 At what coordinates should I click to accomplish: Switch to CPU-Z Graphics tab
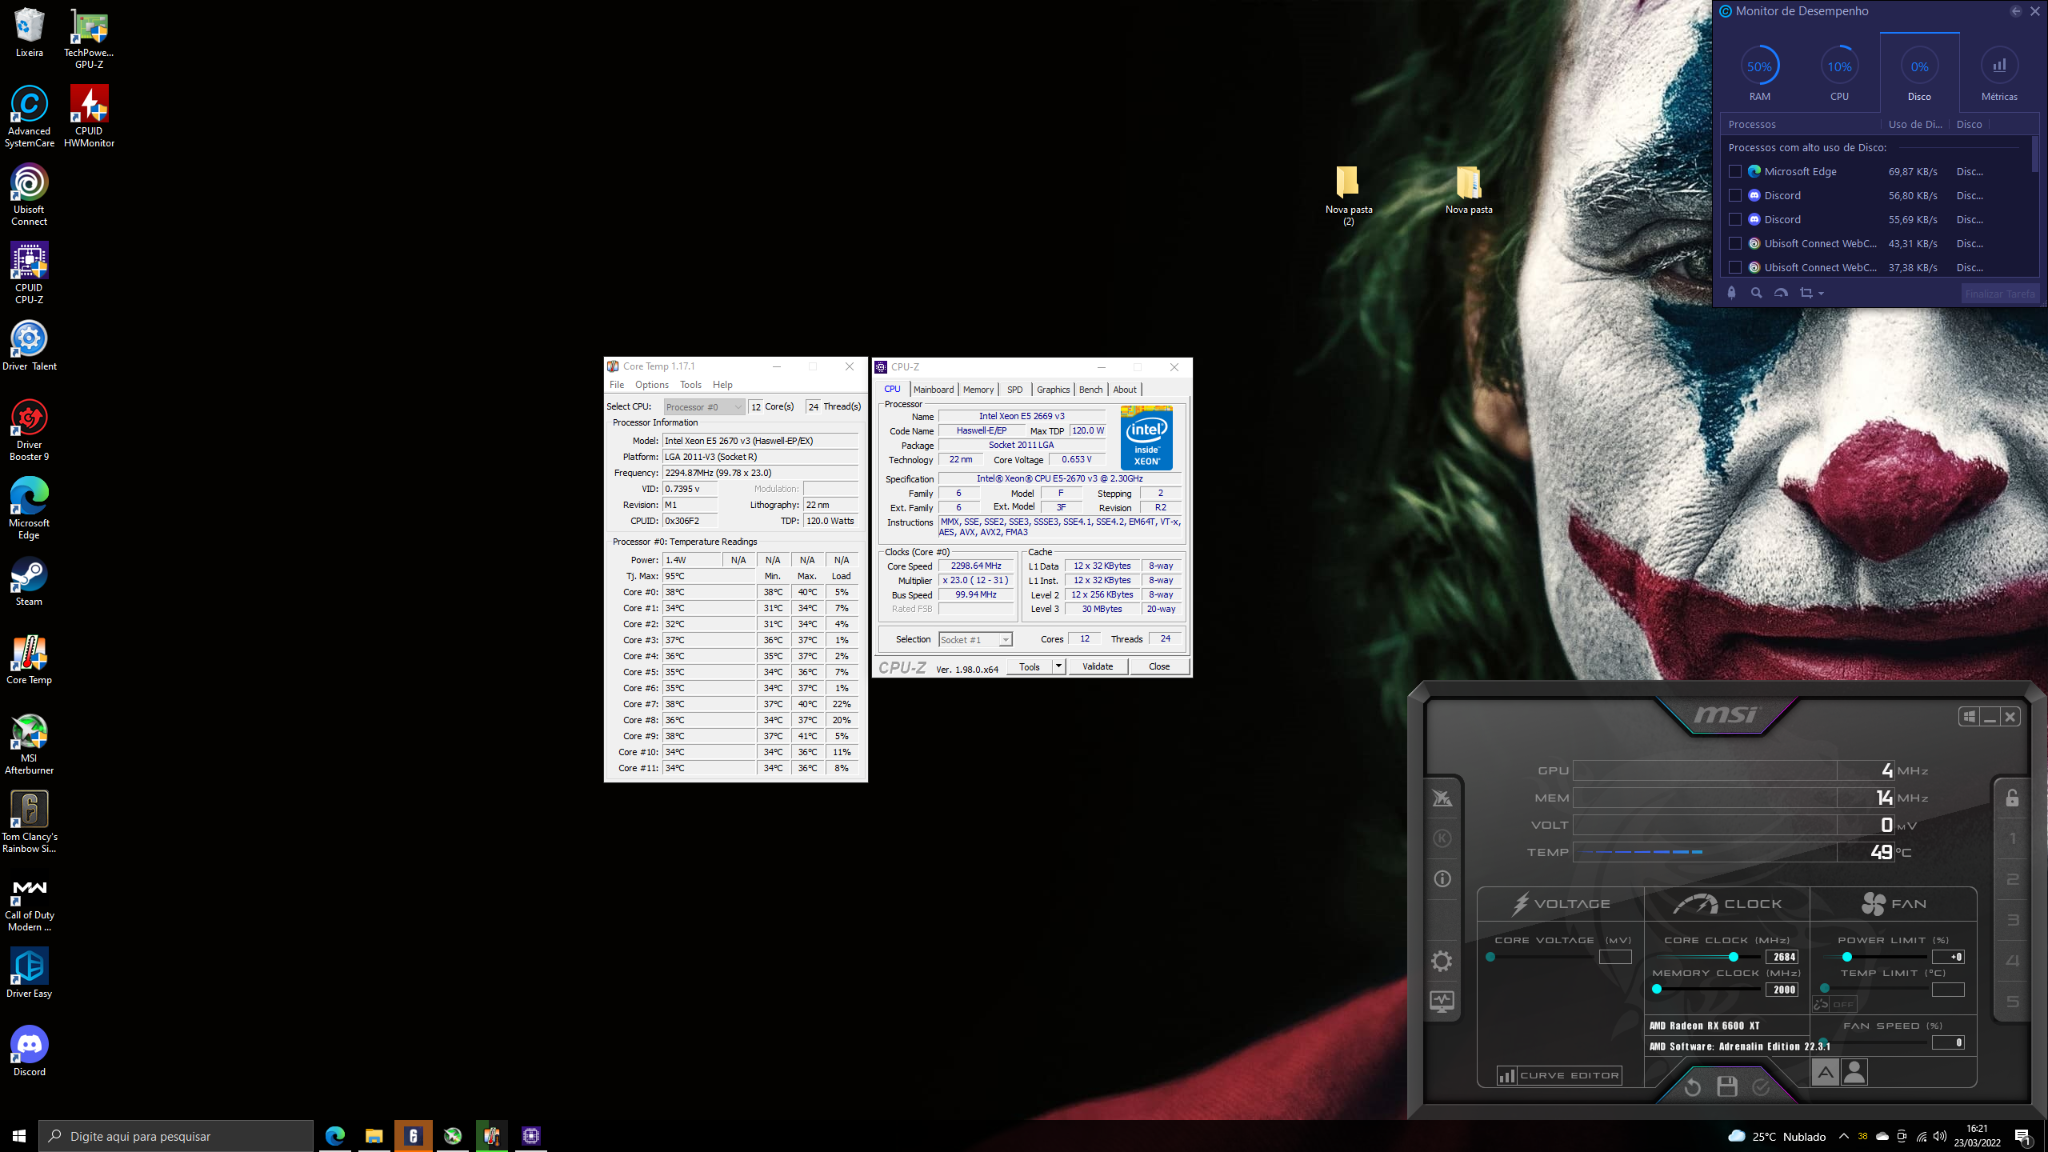coord(1053,390)
